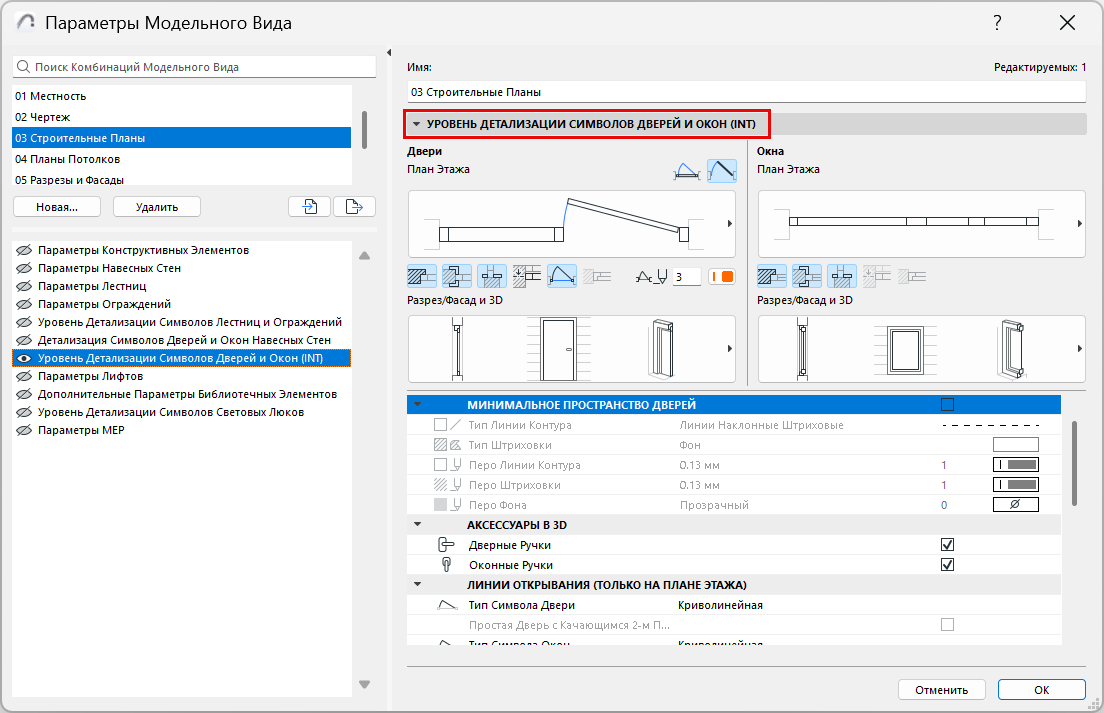The width and height of the screenshot is (1104, 713).
Task: Open door floor plan detail level flyout arrow
Action: pyautogui.click(x=729, y=224)
